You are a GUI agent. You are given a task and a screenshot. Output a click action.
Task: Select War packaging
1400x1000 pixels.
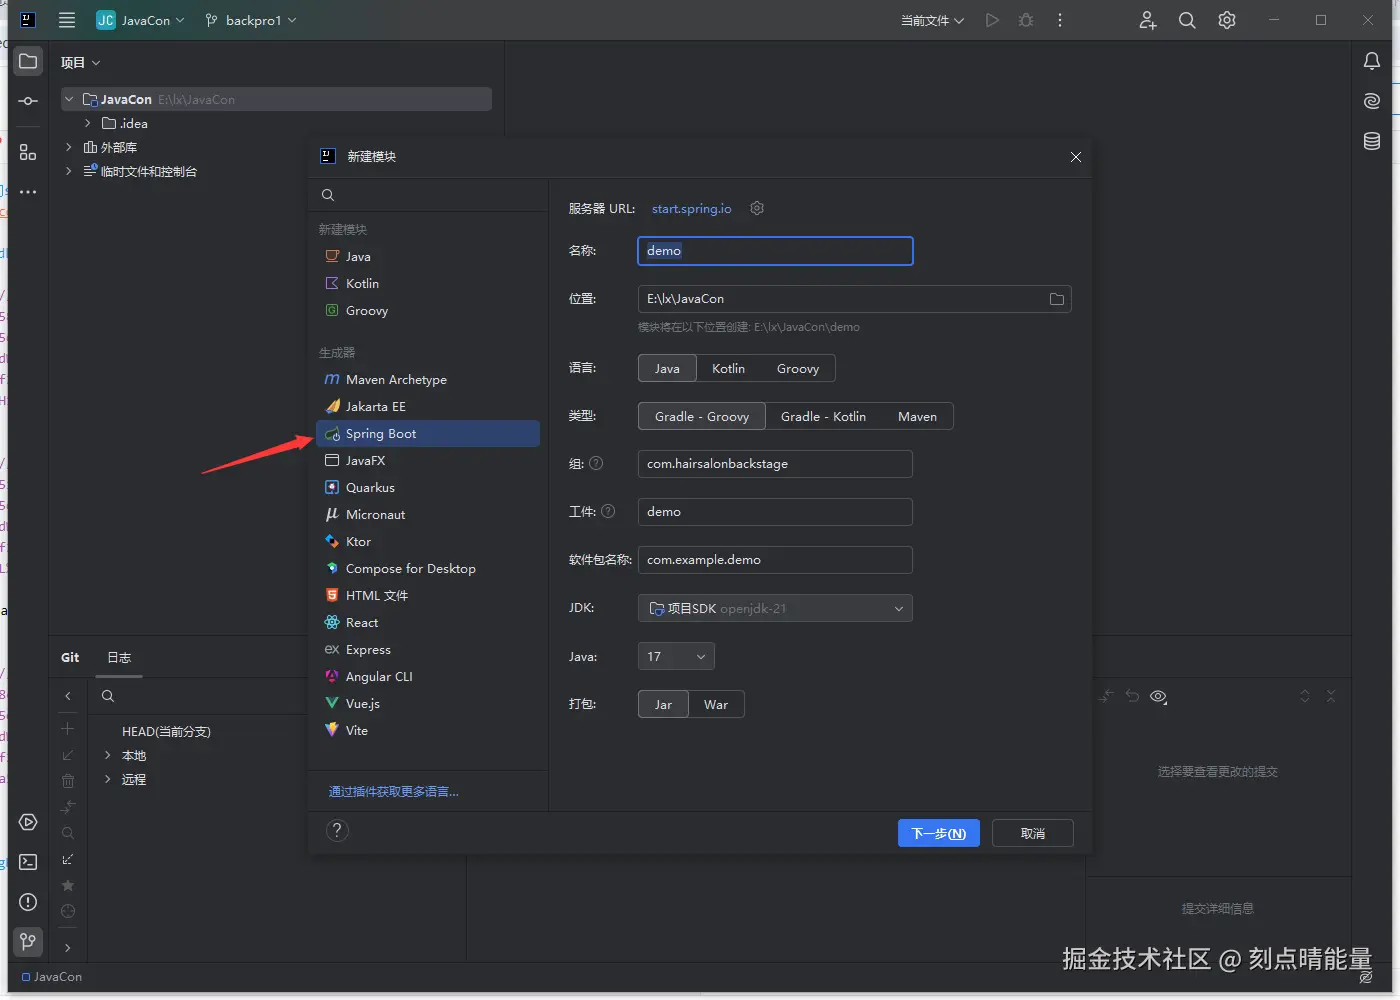[716, 704]
